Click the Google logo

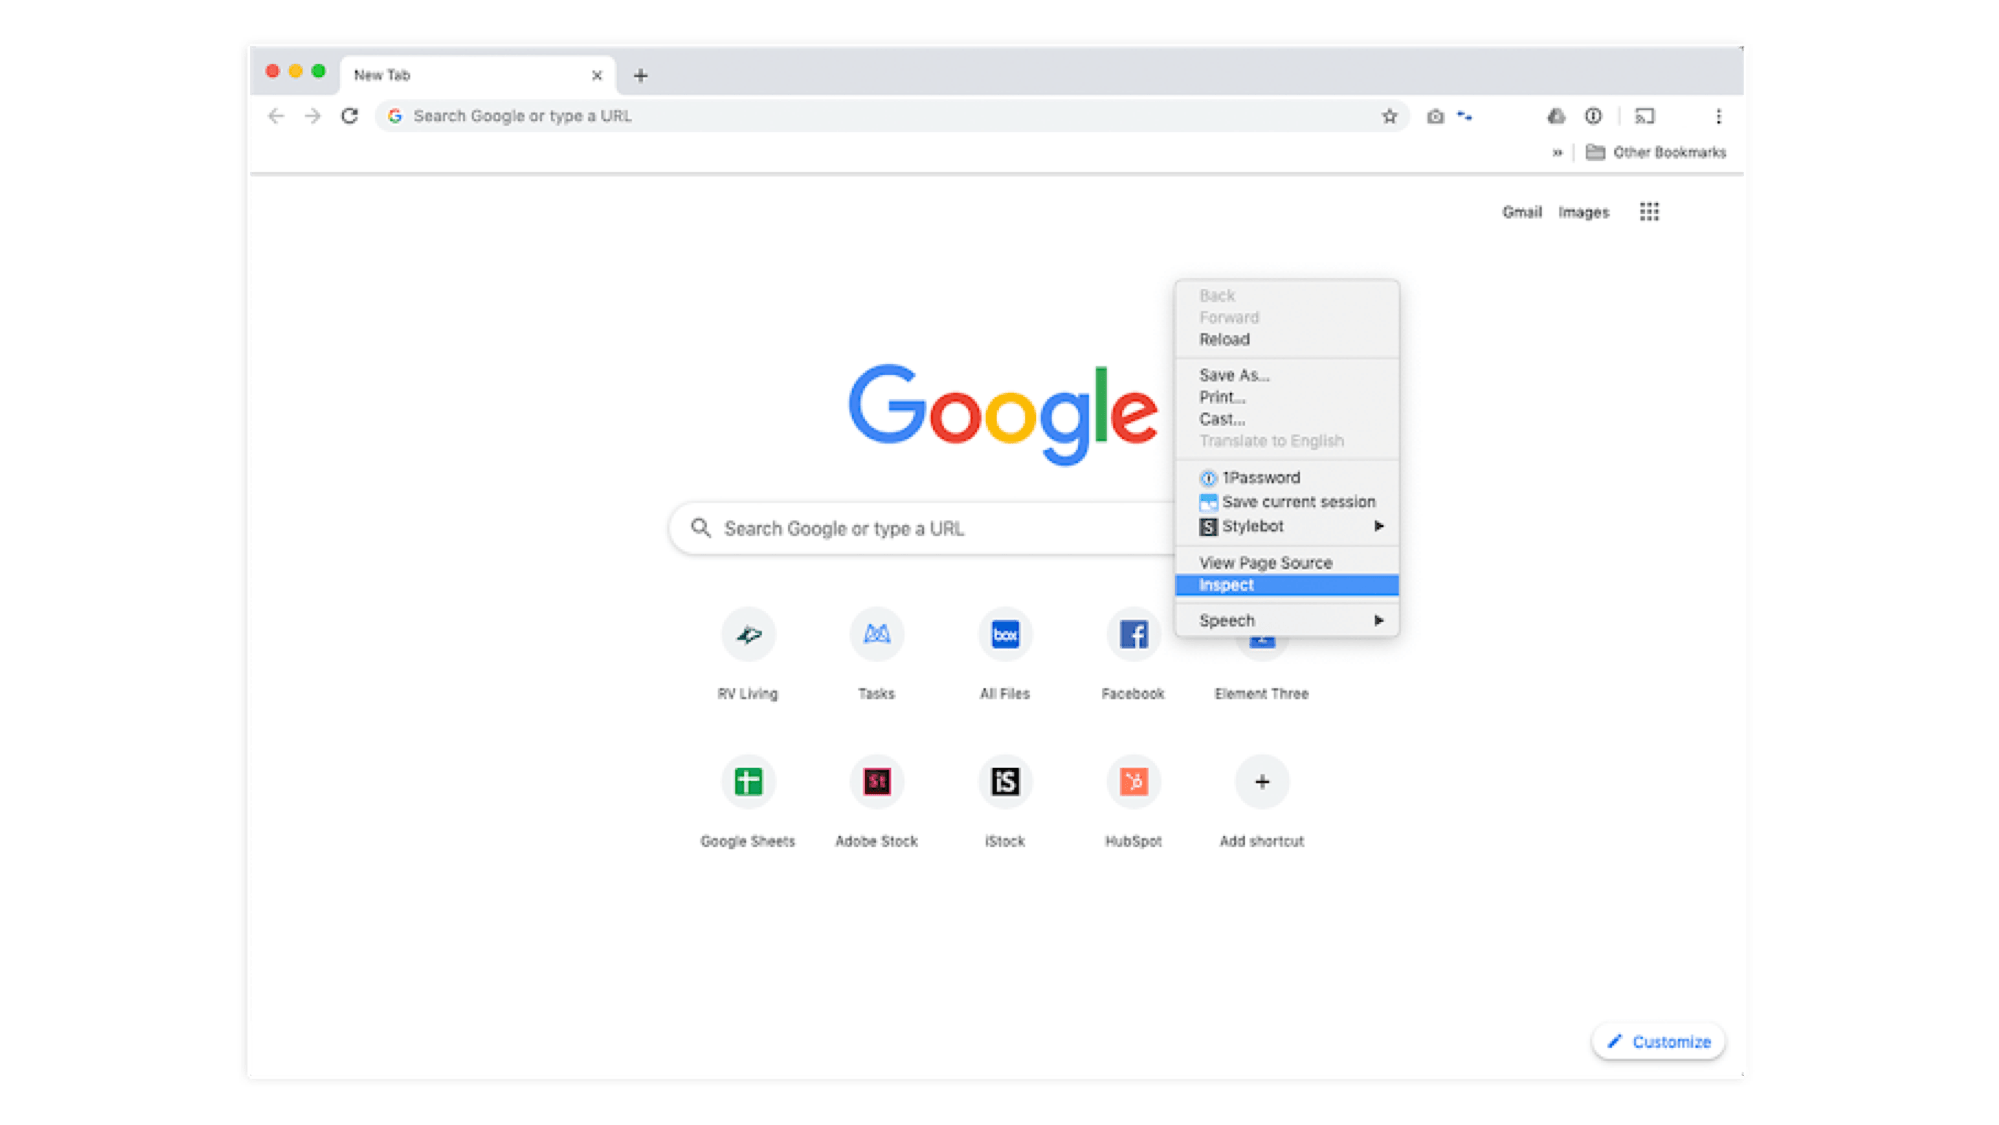click(1003, 414)
